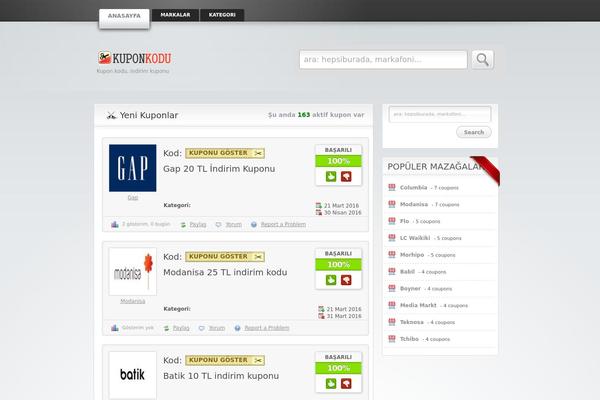This screenshot has height=400, width=600.
Task: Click the Gap store link under logo
Action: click(x=132, y=198)
